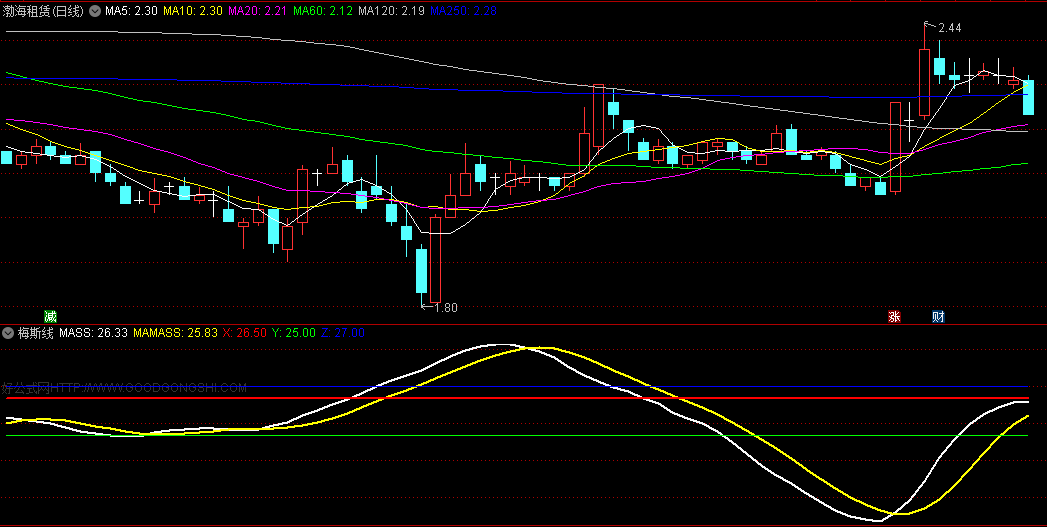Image resolution: width=1047 pixels, height=527 pixels.
Task: Click the blue 财 event marker
Action: 938,317
